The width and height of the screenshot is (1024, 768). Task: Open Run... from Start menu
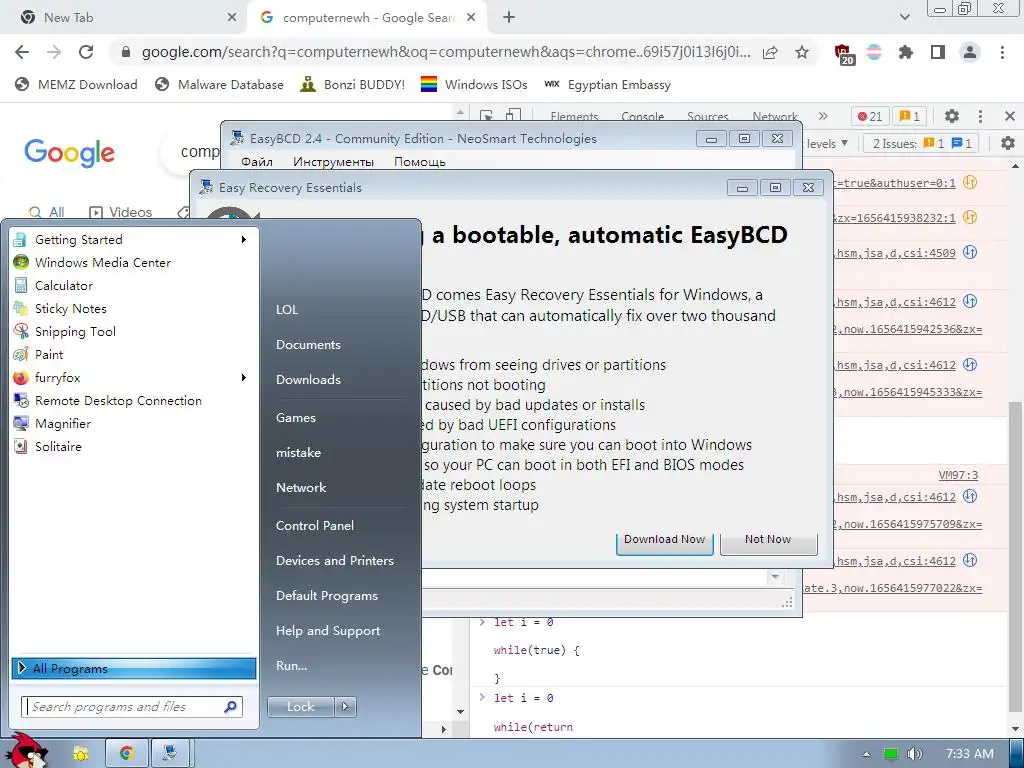click(x=291, y=665)
